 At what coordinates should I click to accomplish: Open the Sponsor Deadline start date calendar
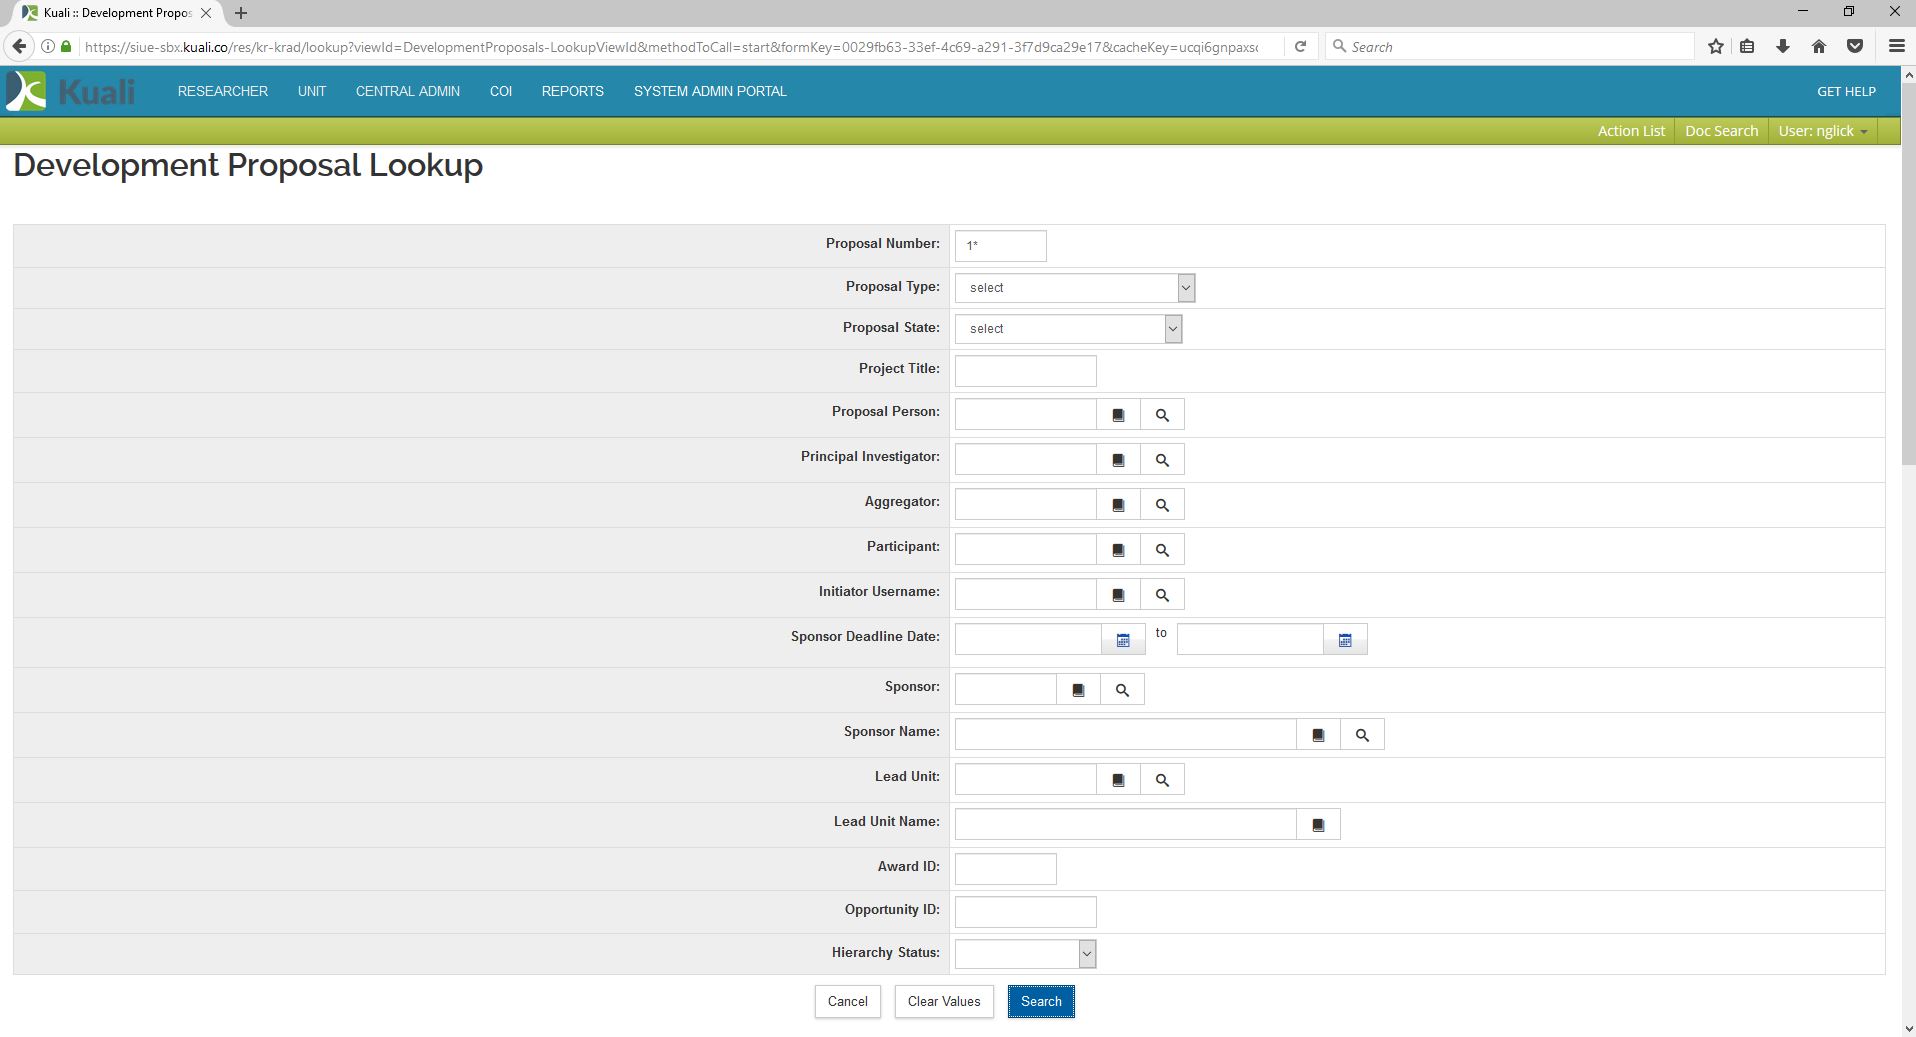[1123, 640]
